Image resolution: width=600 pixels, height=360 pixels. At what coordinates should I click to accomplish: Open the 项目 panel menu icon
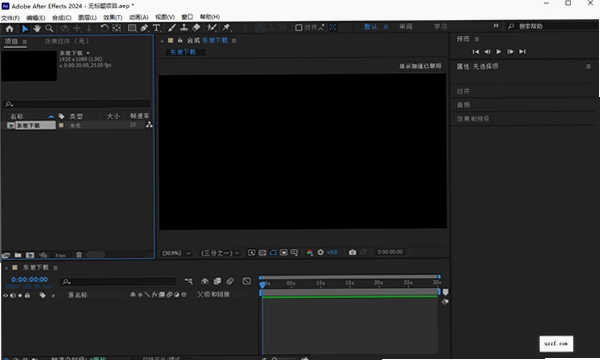click(24, 42)
